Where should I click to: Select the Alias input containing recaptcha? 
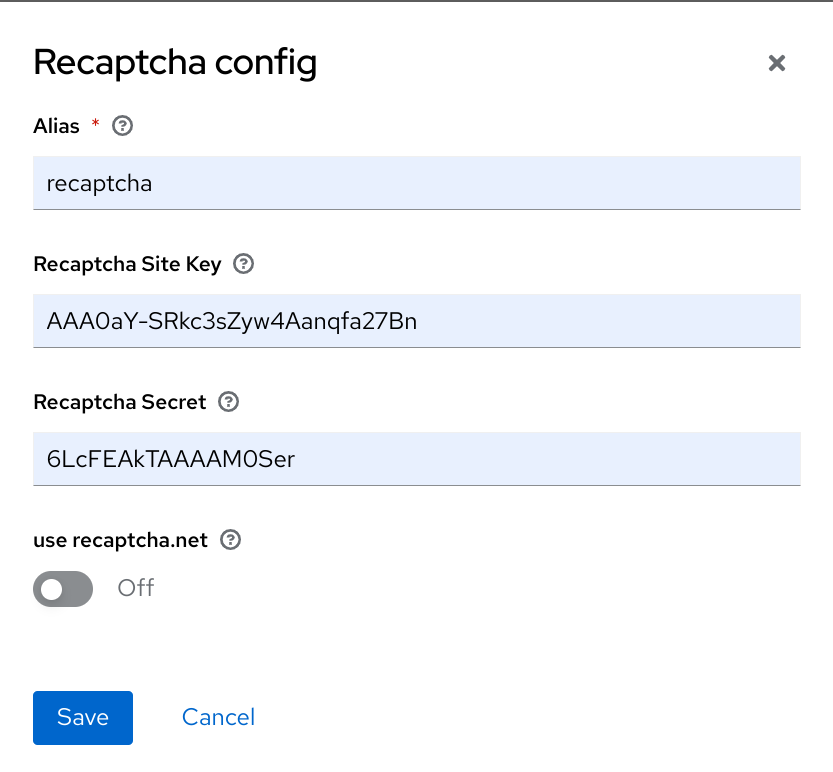(x=417, y=183)
